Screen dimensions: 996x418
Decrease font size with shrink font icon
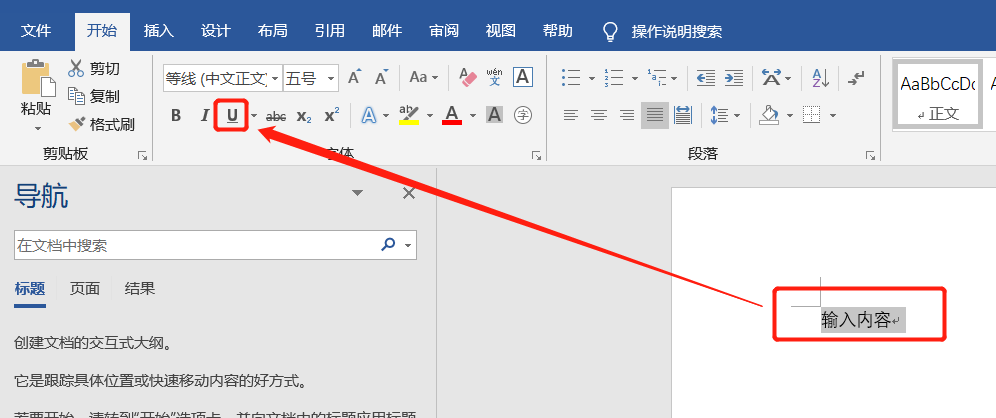[381, 78]
